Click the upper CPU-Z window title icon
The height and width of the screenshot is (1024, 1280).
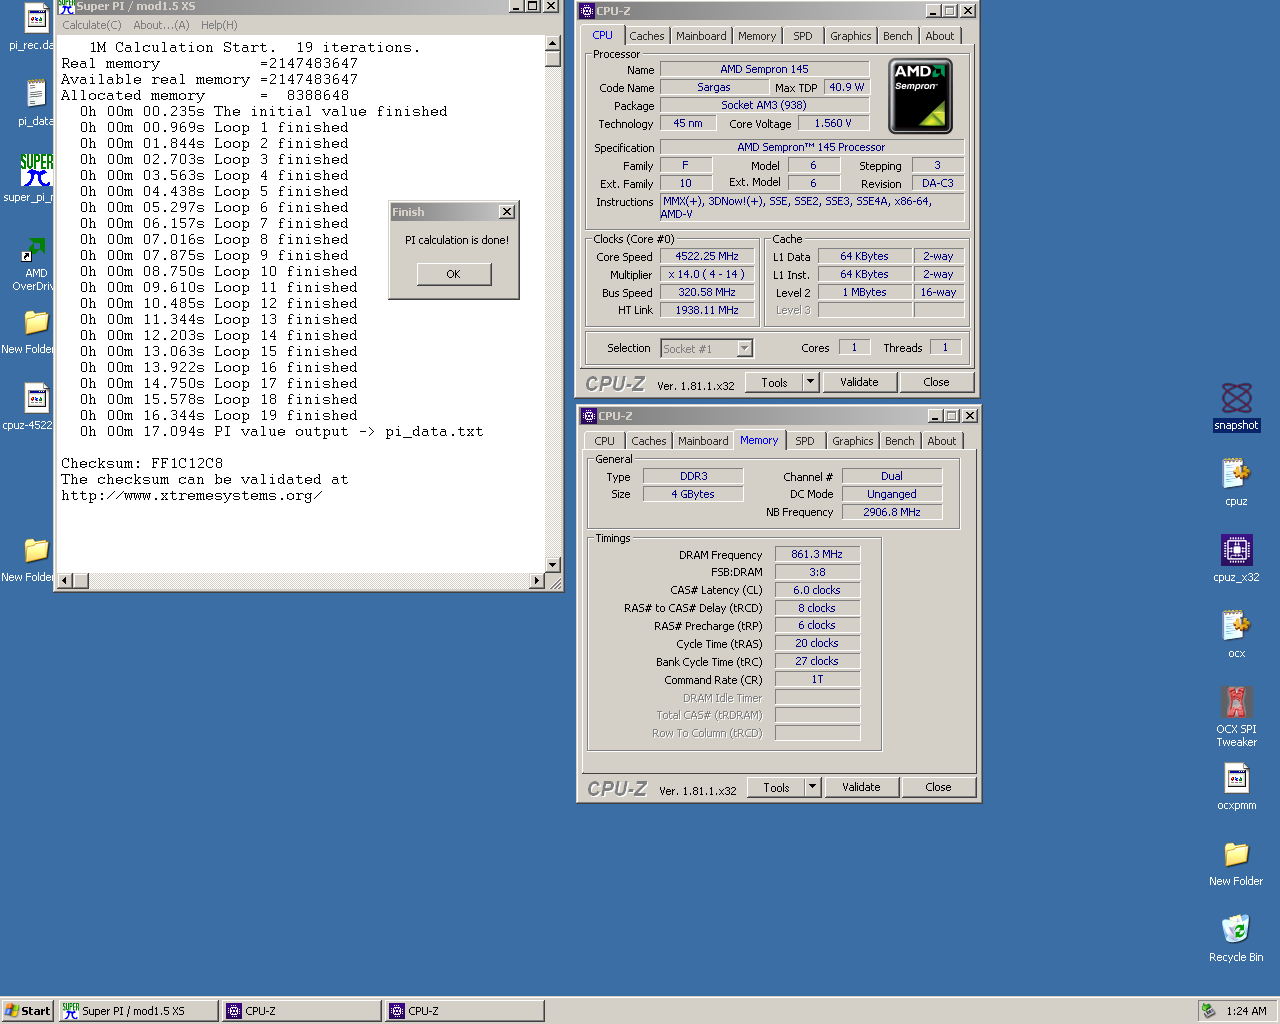pyautogui.click(x=587, y=11)
